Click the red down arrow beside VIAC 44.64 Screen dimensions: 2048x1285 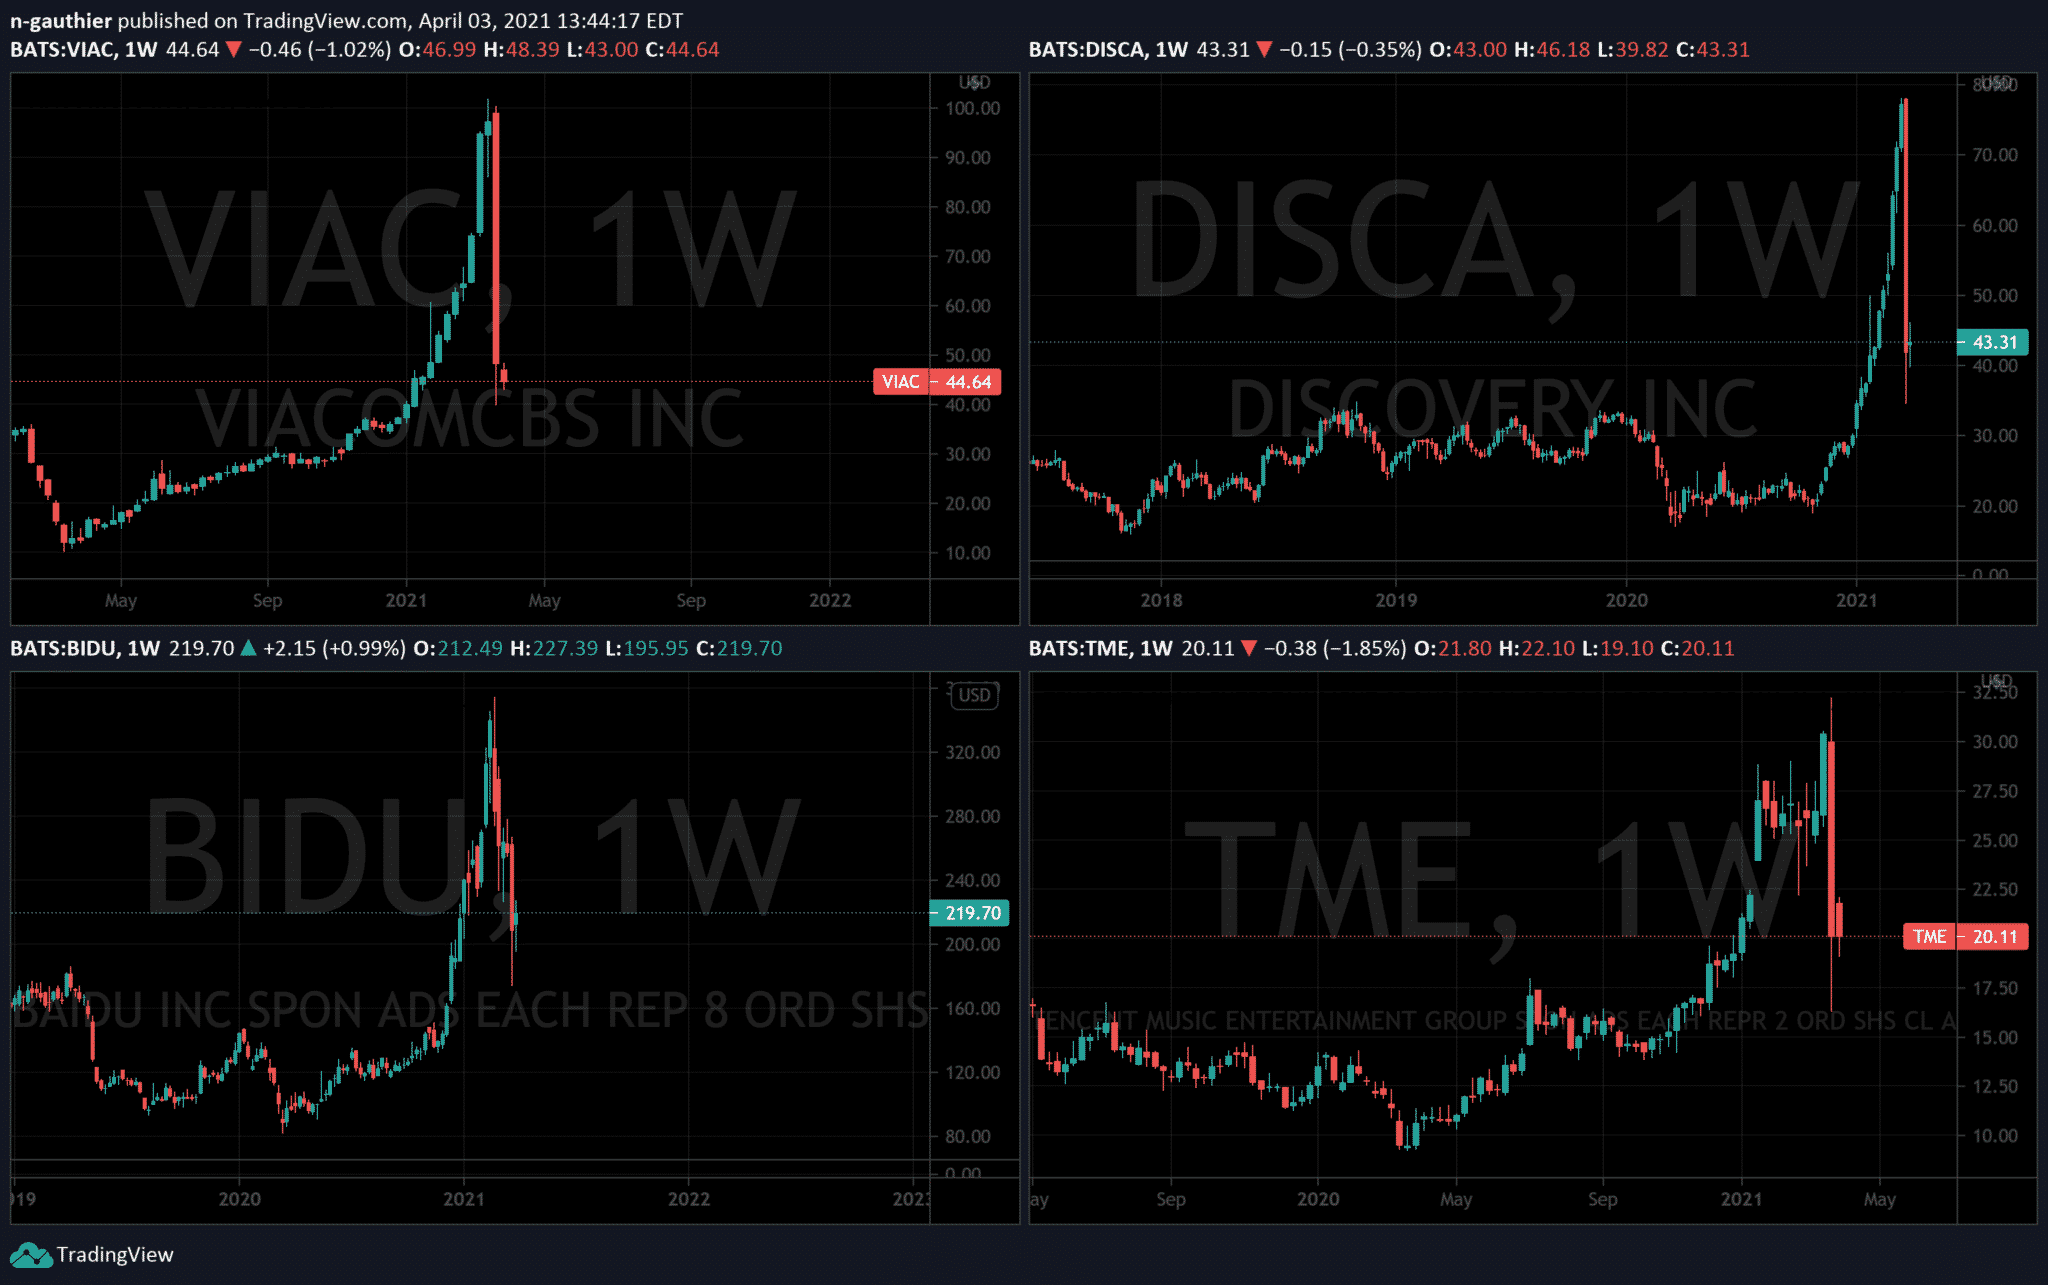(234, 50)
